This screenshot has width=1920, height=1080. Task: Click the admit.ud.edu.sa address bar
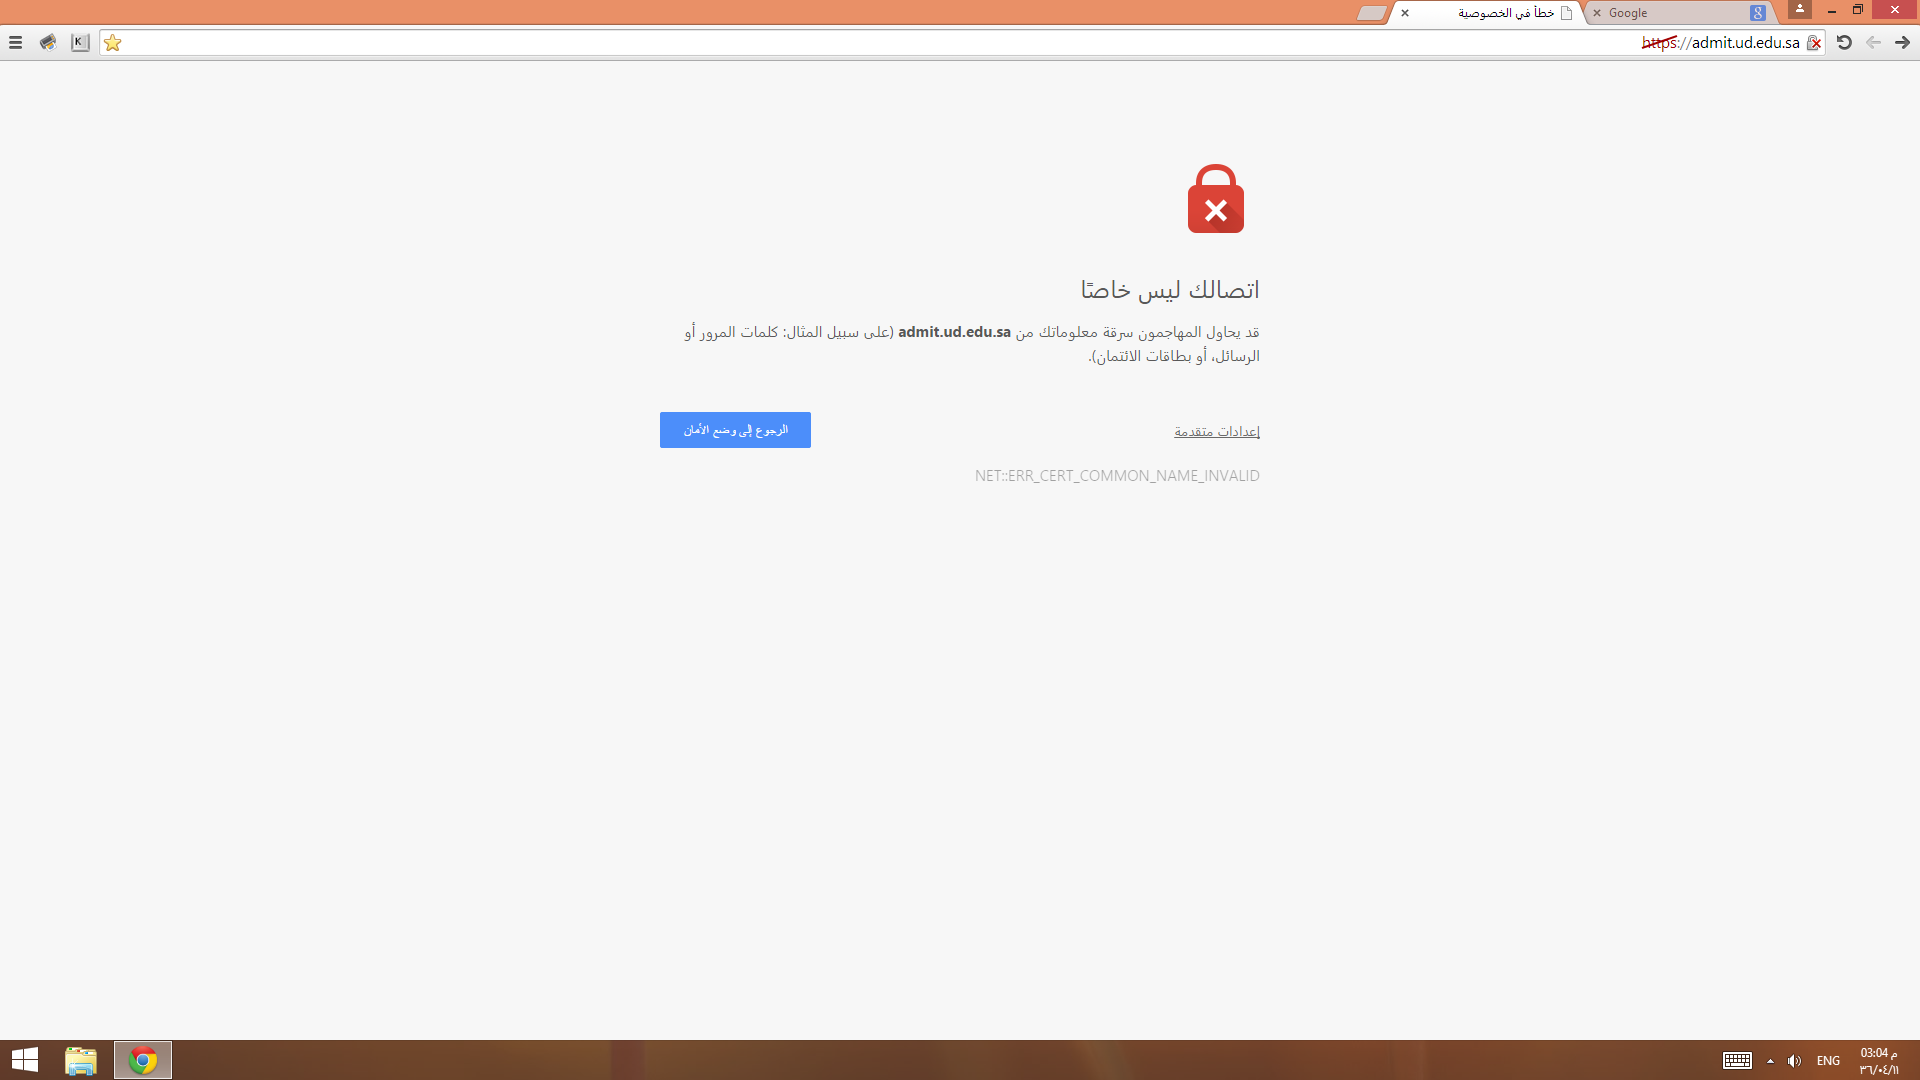pos(962,43)
